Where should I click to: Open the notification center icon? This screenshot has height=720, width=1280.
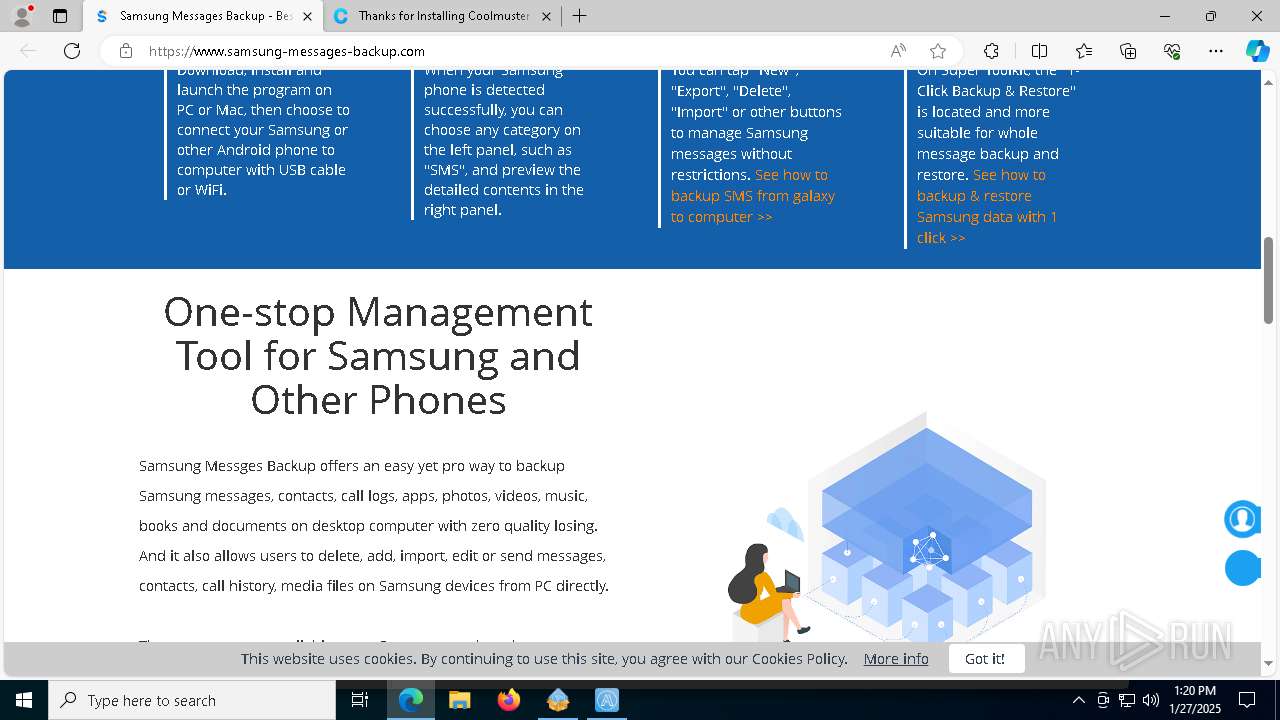(x=1248, y=700)
